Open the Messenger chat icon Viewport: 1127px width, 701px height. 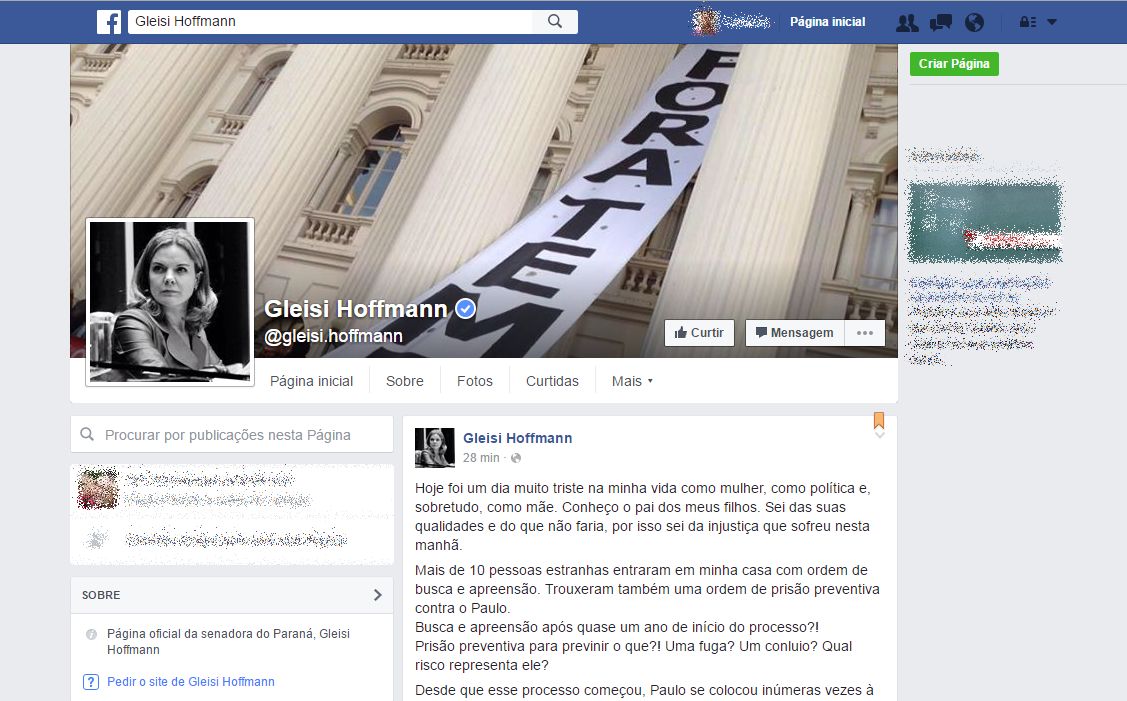pos(940,21)
